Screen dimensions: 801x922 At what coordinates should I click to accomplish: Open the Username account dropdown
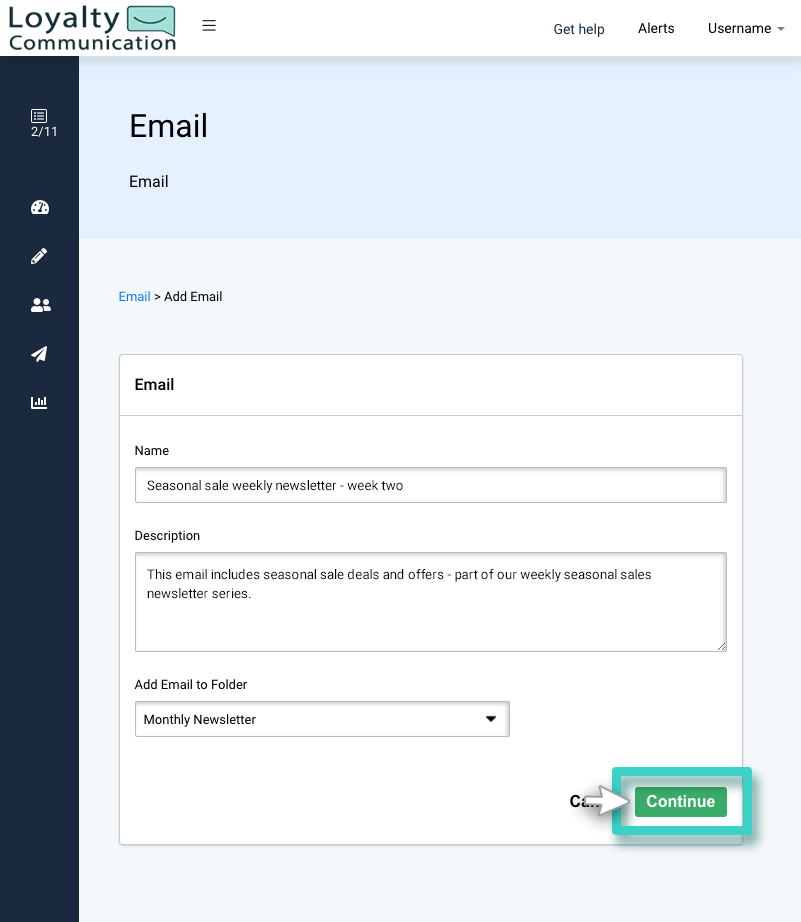pyautogui.click(x=745, y=28)
